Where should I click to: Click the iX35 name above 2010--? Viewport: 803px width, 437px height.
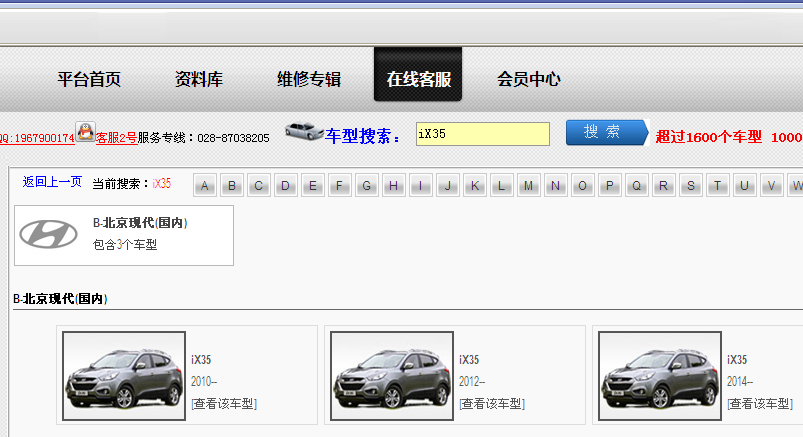point(201,360)
